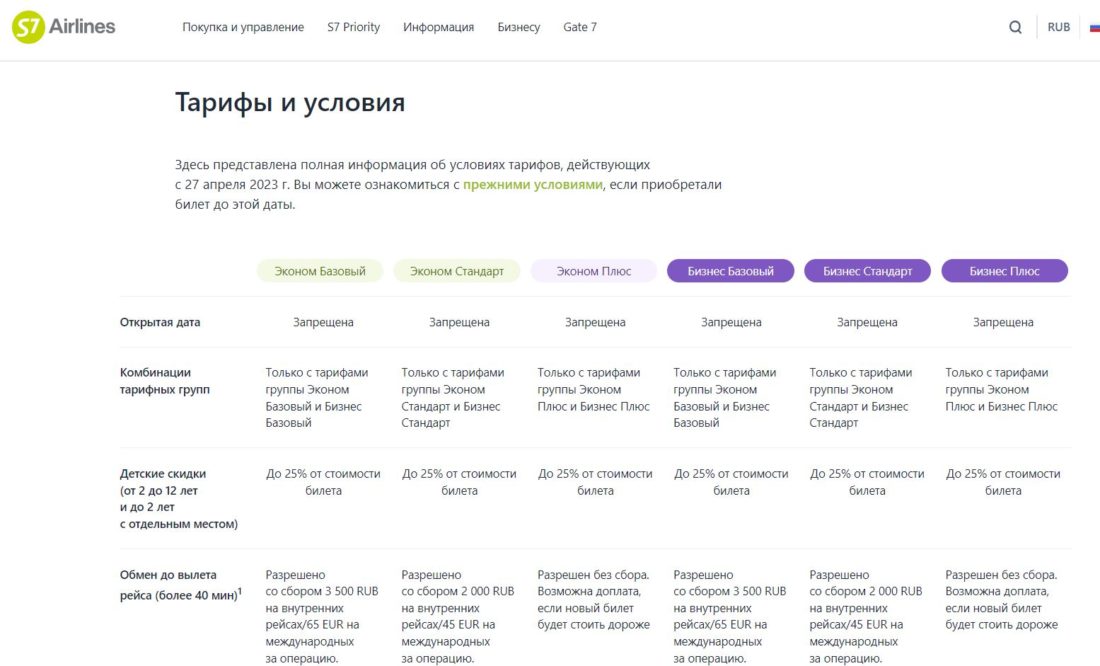Viewport: 1100px width, 666px height.
Task: Open the Информация menu
Action: 438,27
